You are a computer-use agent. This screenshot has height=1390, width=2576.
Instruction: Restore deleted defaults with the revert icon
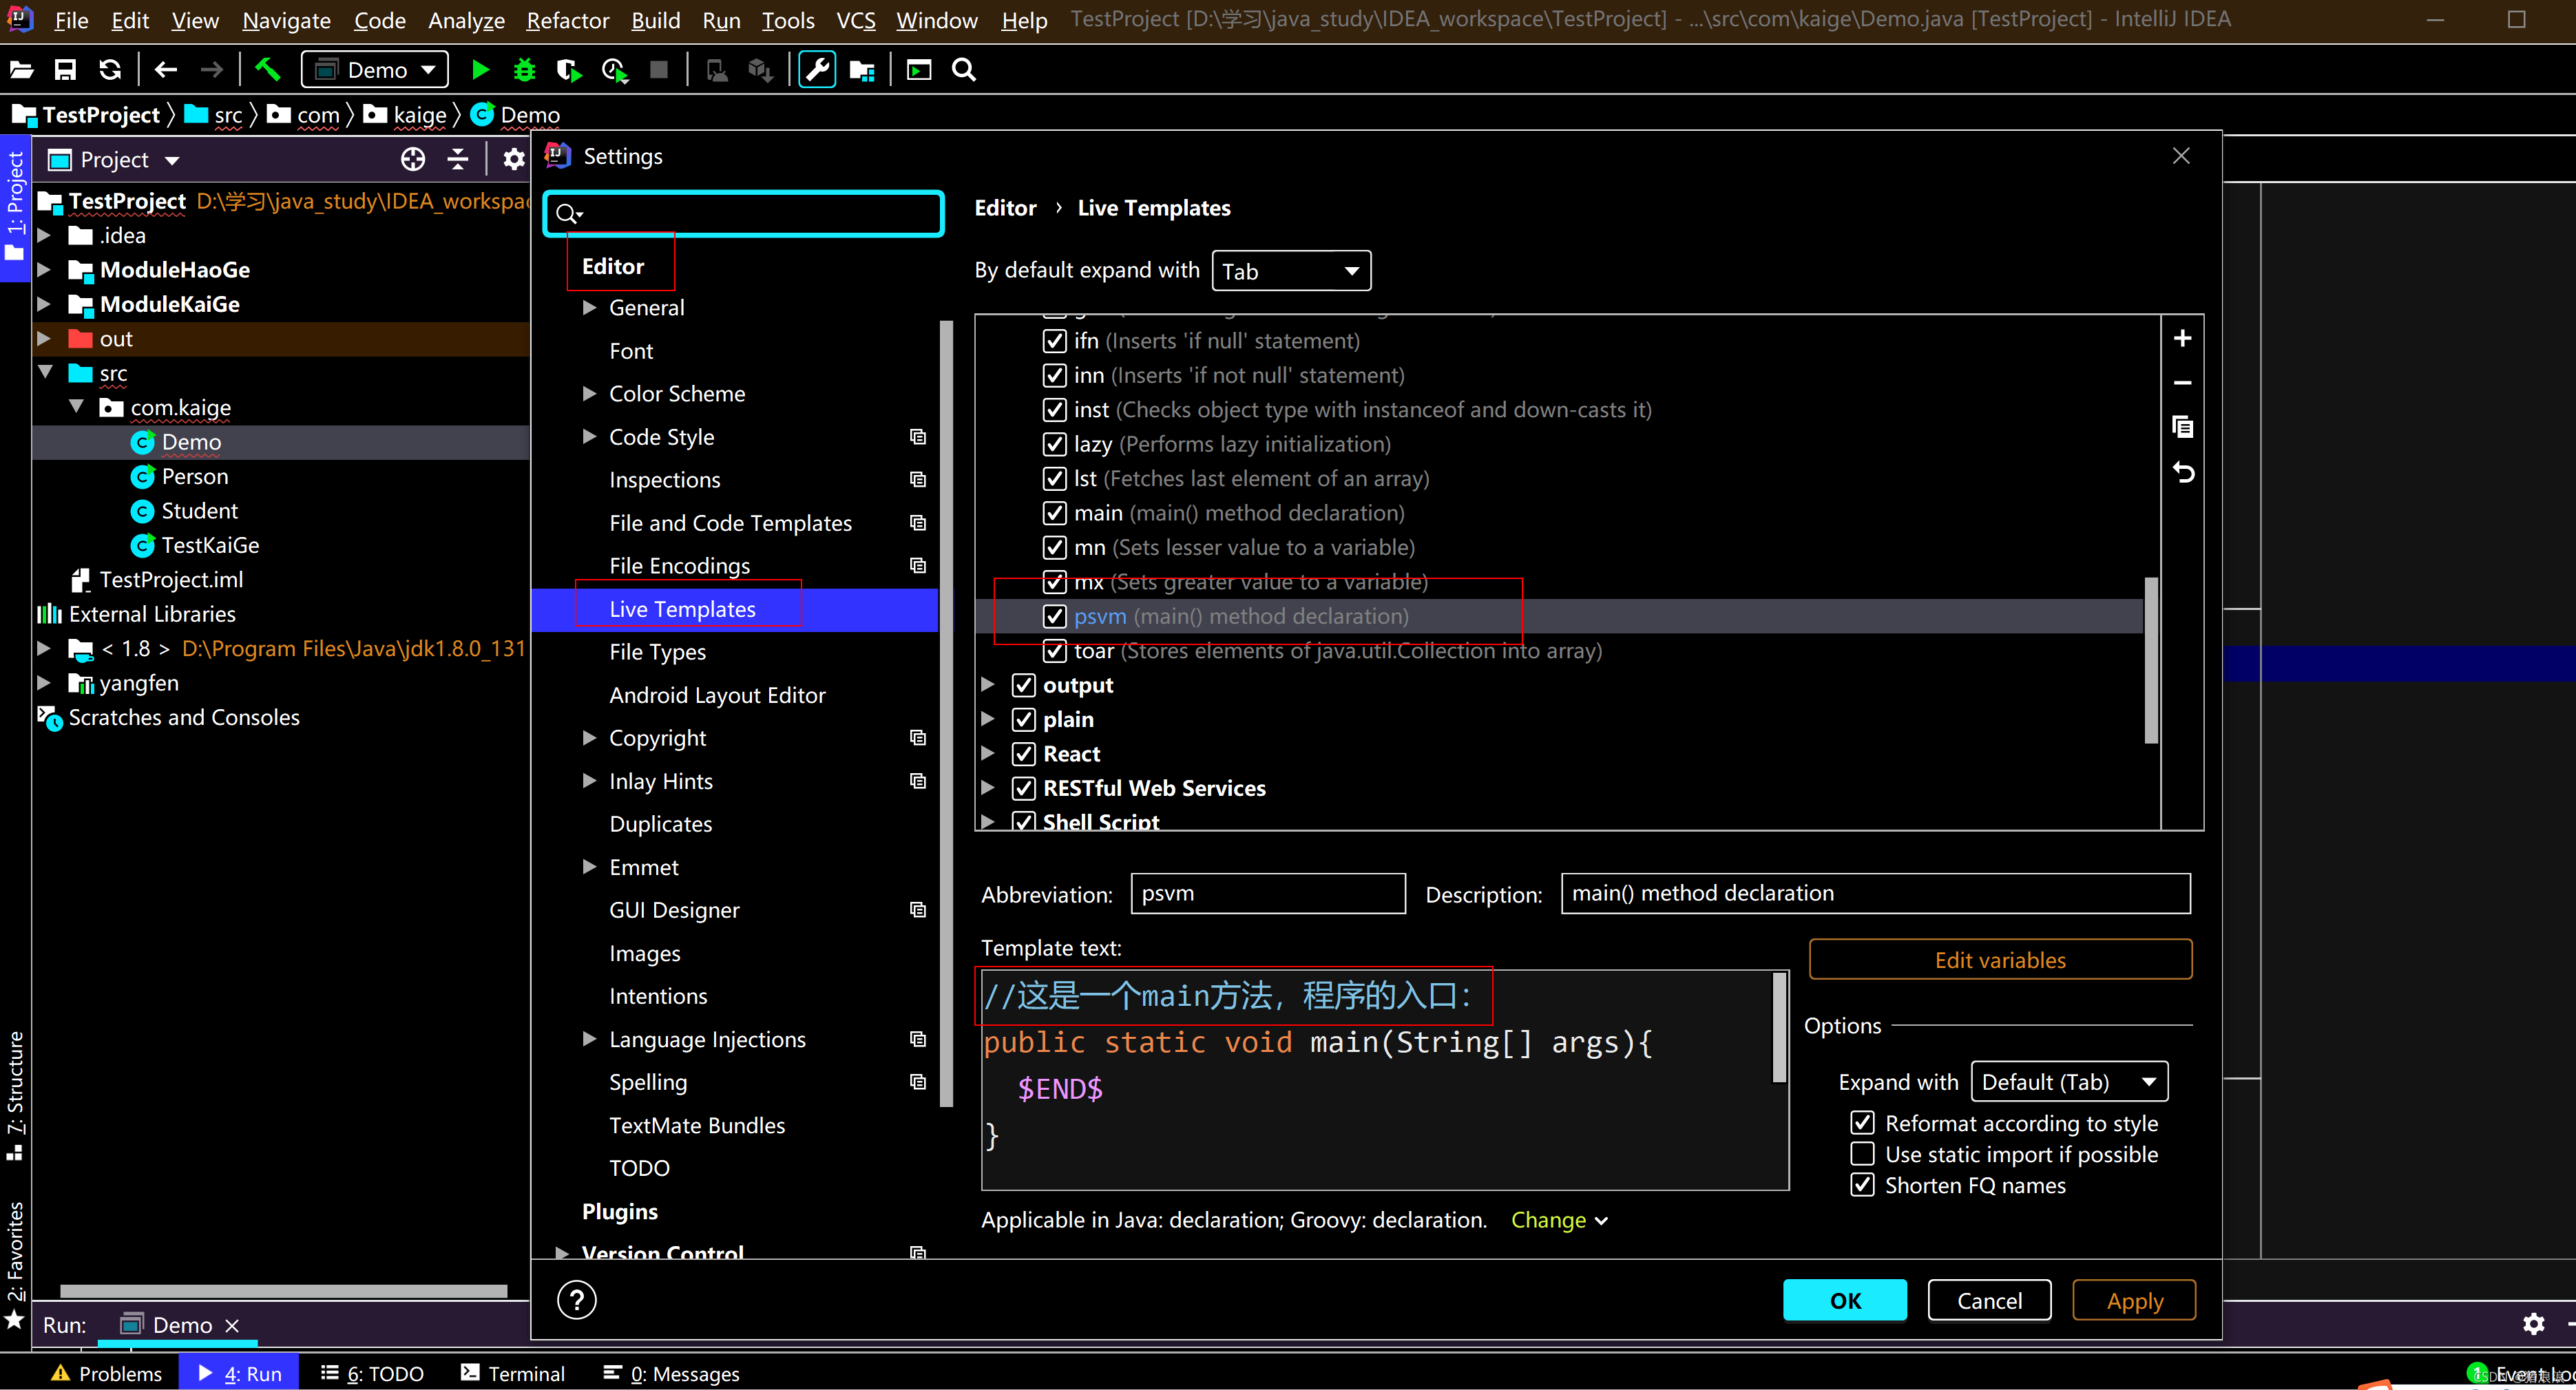(2183, 472)
